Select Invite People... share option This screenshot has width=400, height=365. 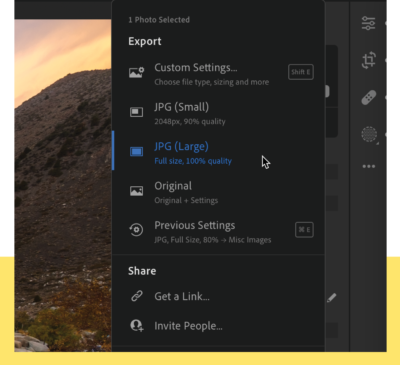point(219,325)
